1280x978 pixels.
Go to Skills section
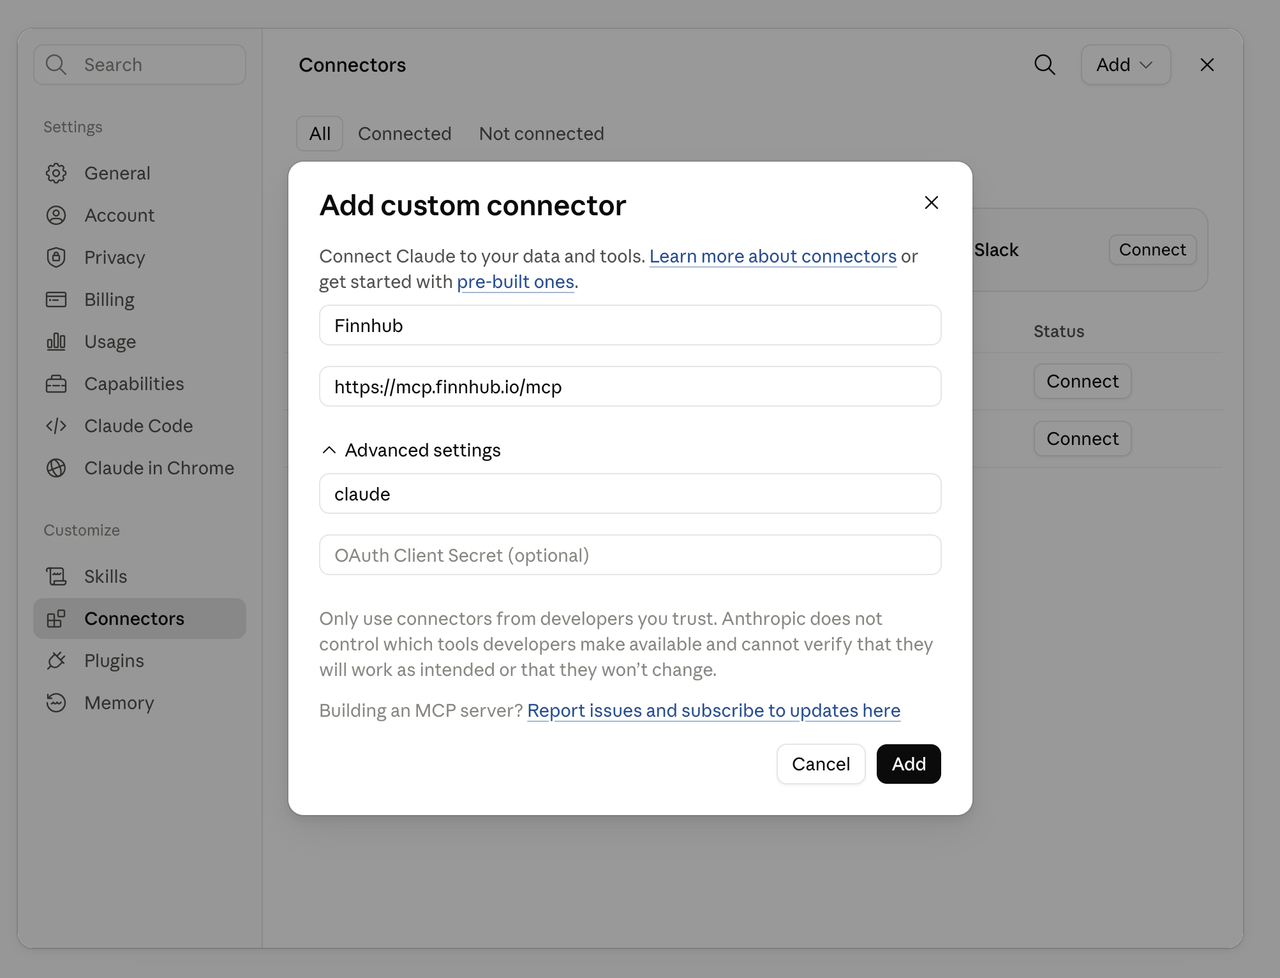(x=140, y=576)
